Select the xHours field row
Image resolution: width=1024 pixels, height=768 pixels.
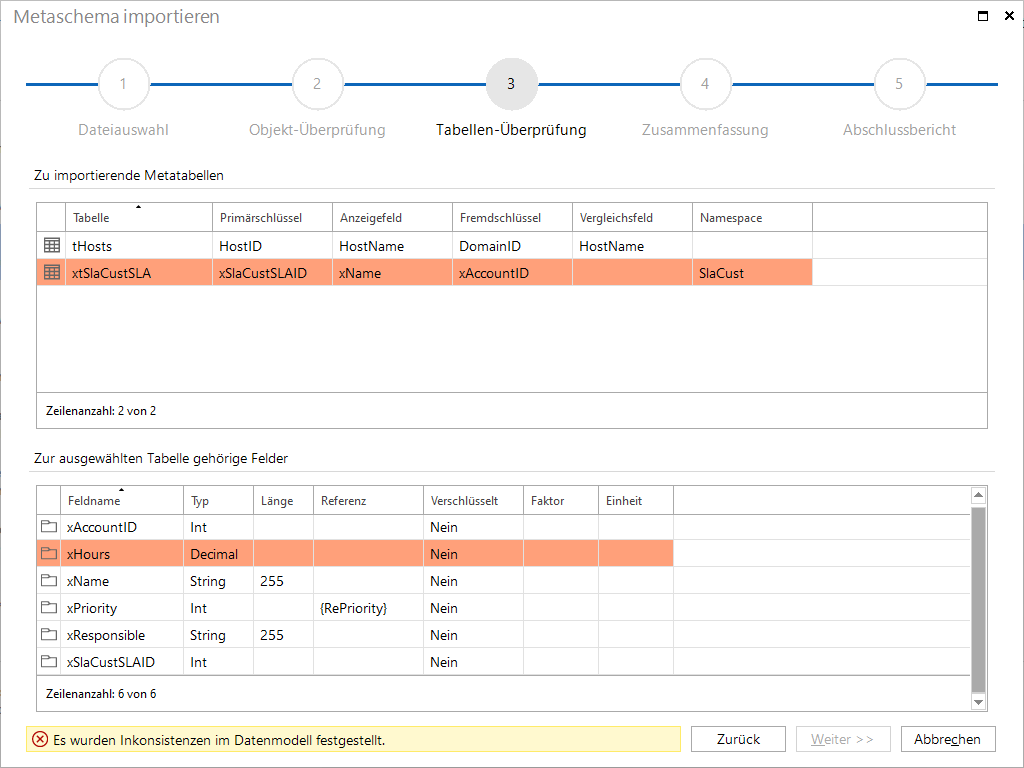tap(355, 553)
